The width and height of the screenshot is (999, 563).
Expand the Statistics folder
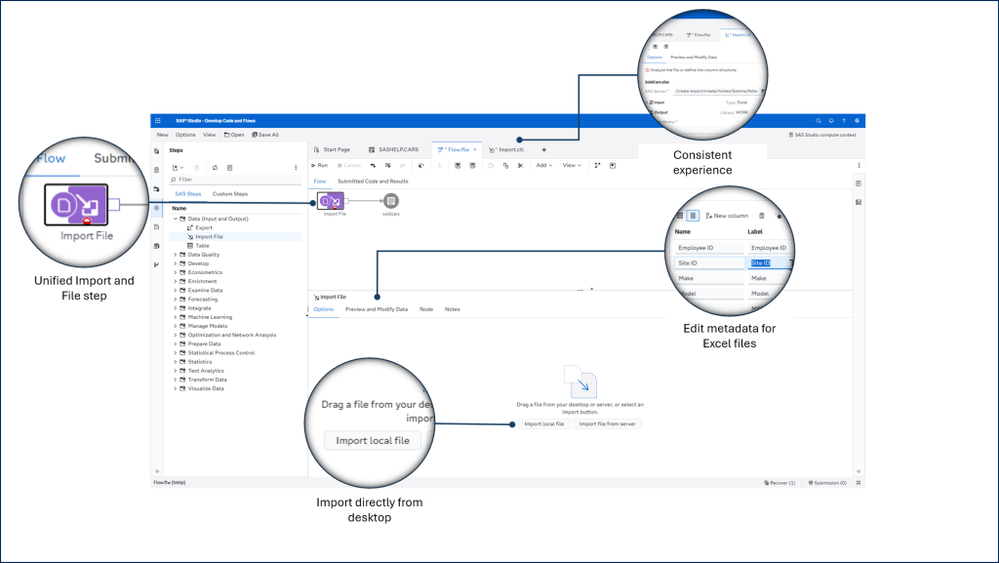tap(176, 361)
